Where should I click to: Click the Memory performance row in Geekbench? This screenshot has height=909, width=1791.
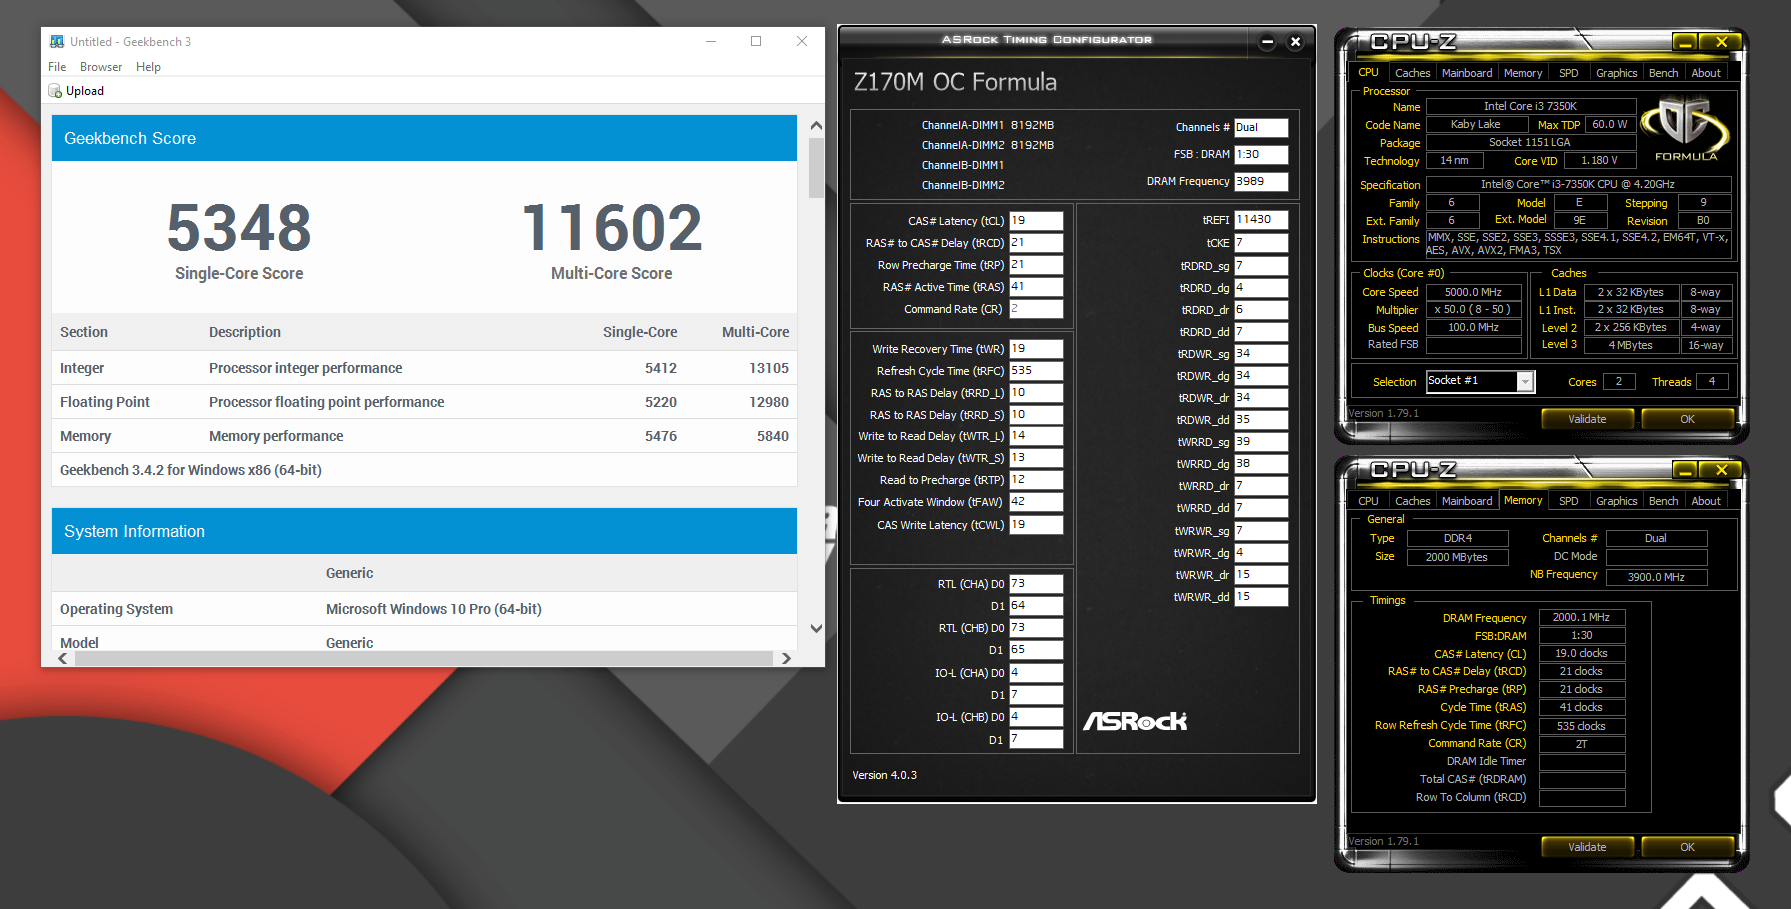[x=424, y=436]
